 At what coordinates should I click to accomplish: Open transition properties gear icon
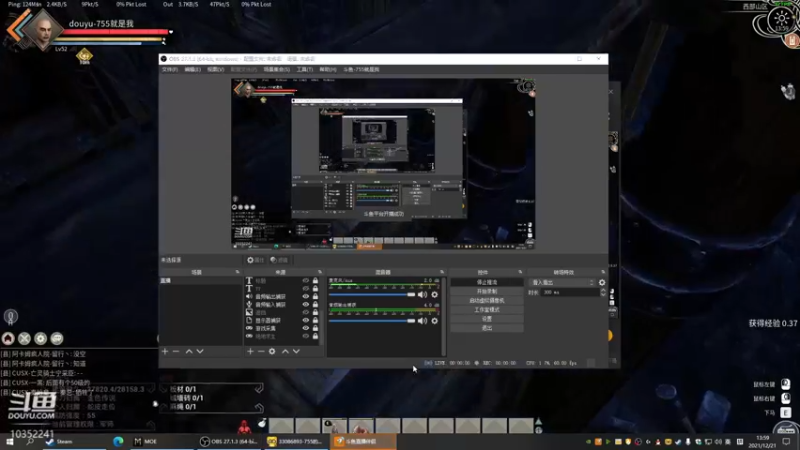click(x=602, y=282)
